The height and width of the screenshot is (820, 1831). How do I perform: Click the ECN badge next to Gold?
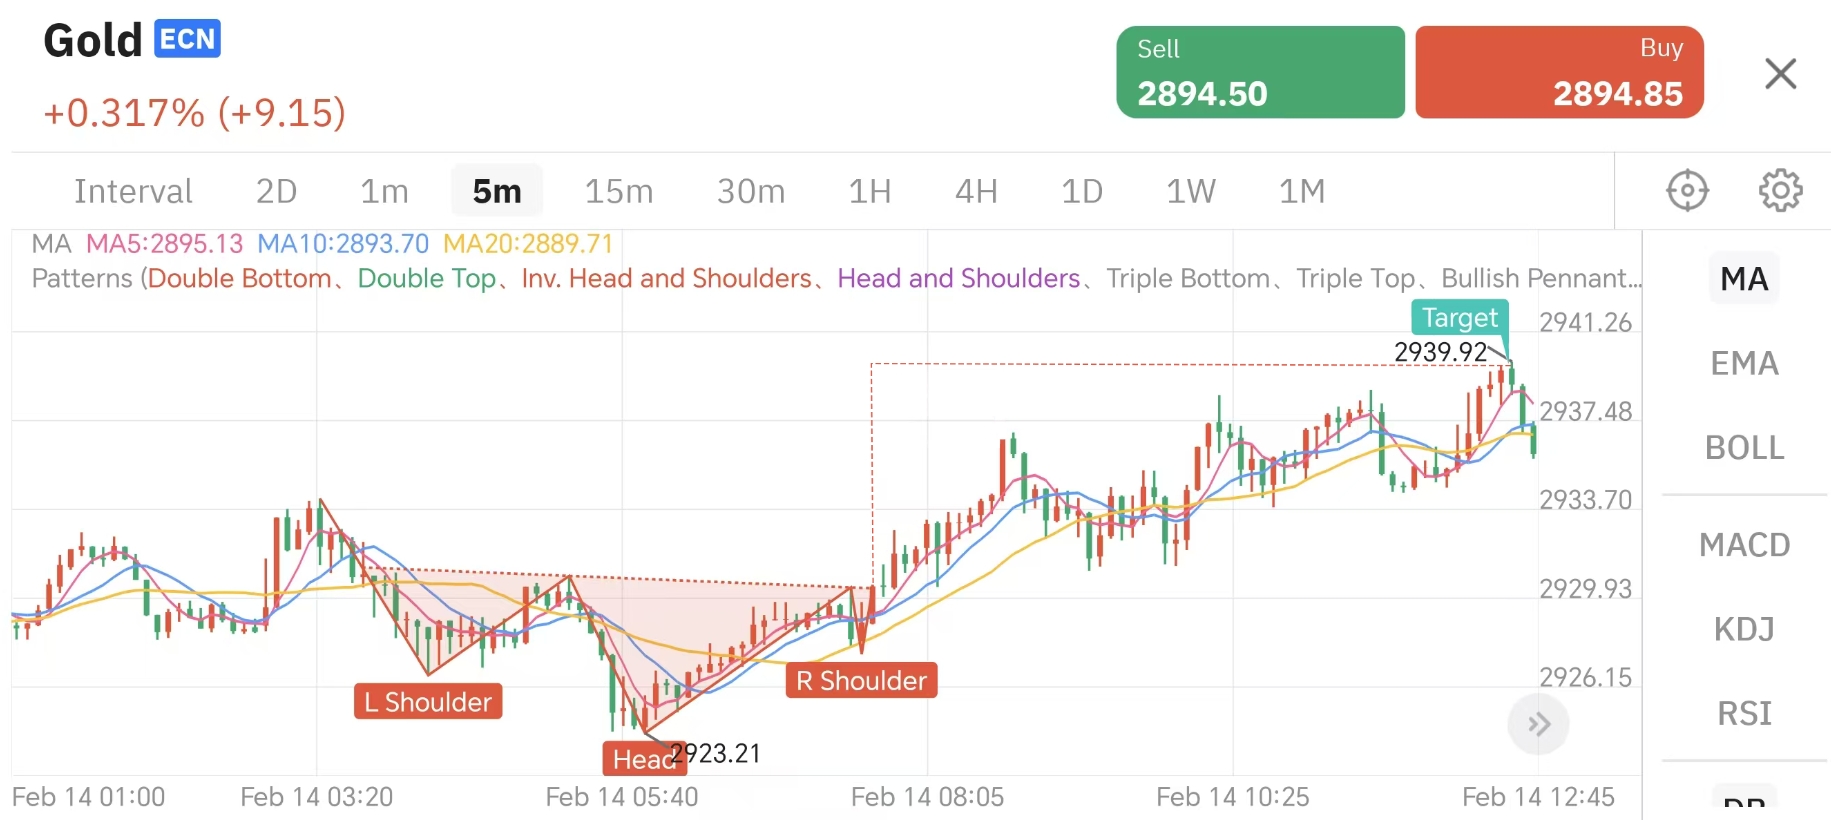[x=187, y=39]
